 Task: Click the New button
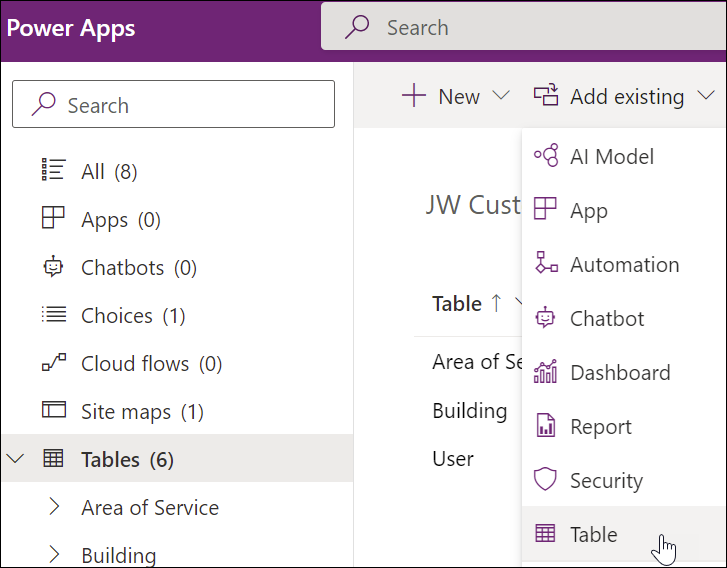456,96
